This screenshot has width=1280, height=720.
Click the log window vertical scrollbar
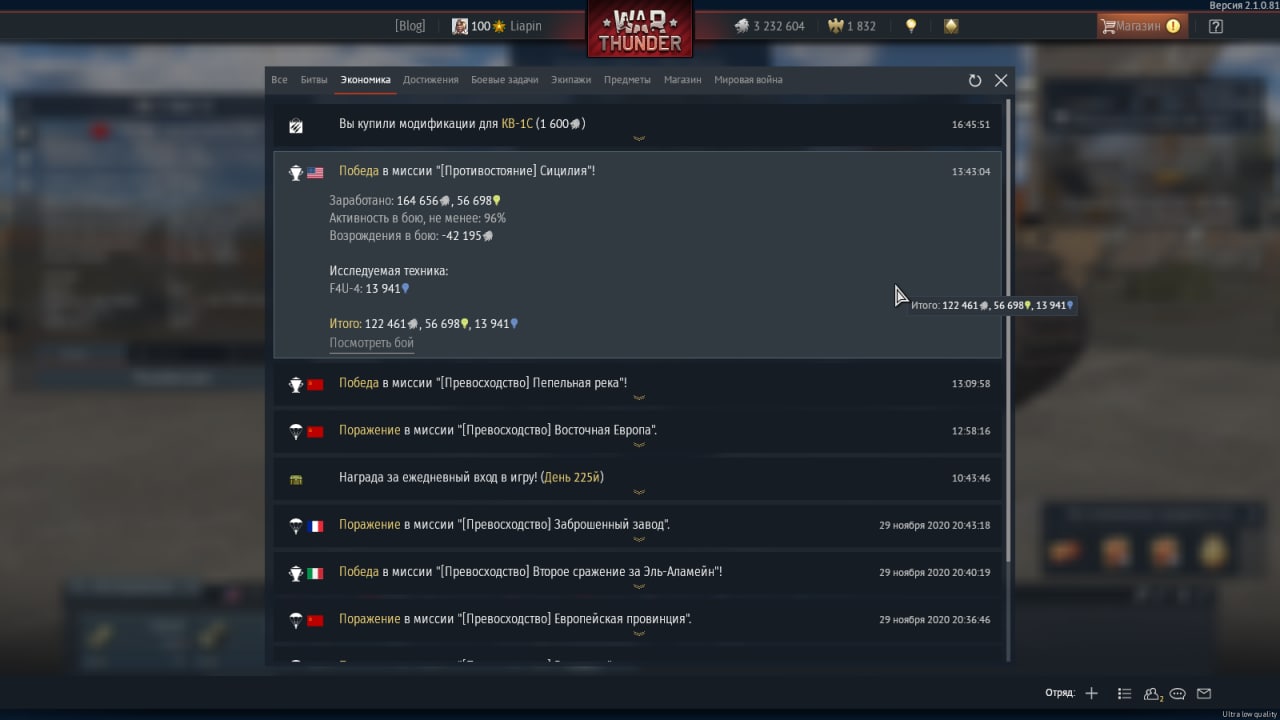tap(1008, 330)
